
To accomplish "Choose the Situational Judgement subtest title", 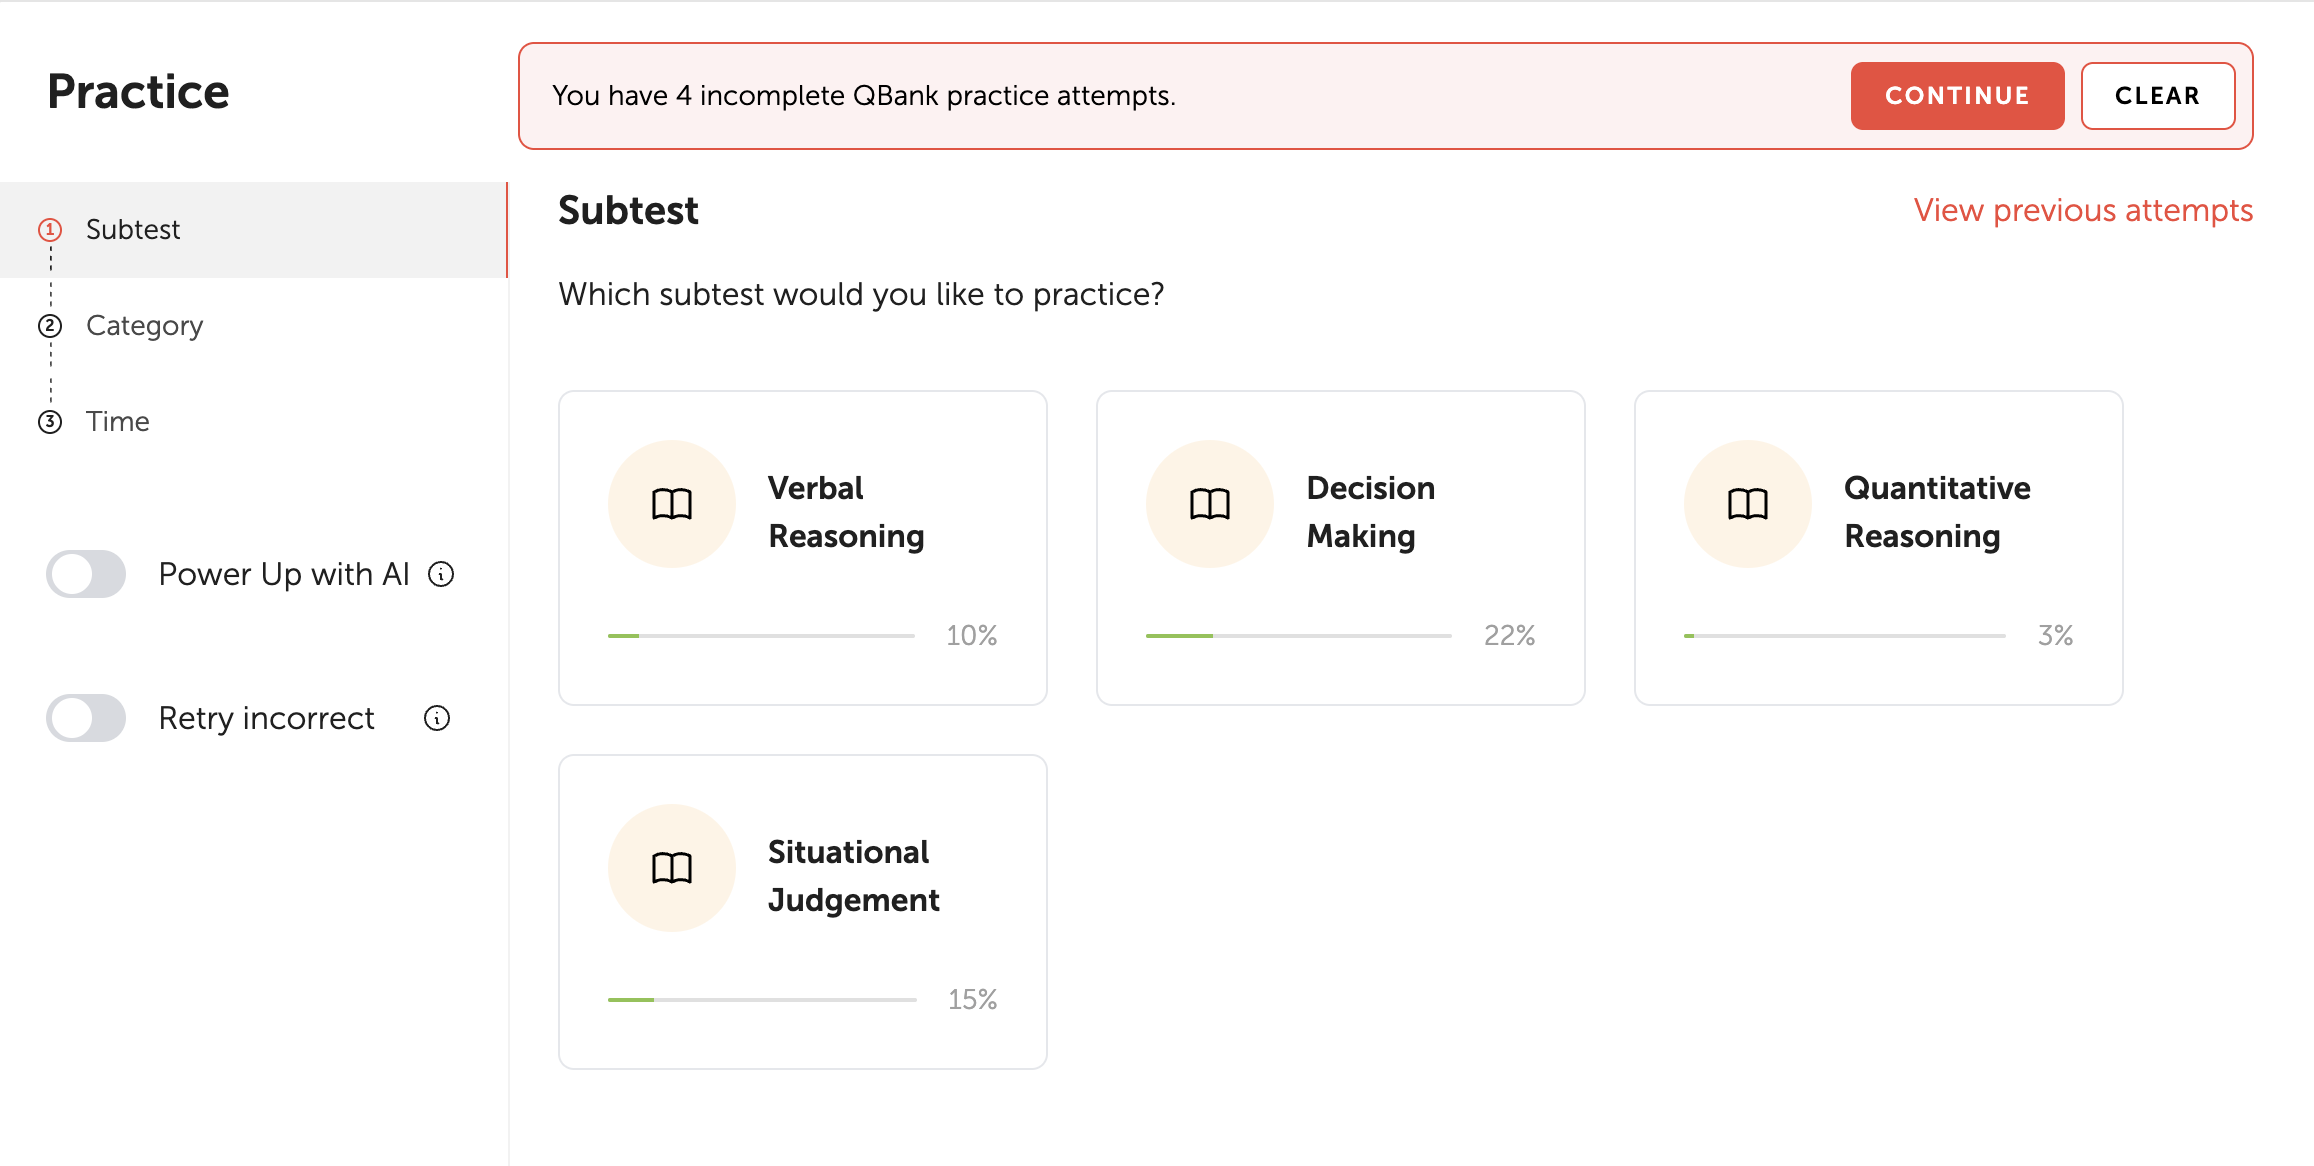I will (x=854, y=876).
